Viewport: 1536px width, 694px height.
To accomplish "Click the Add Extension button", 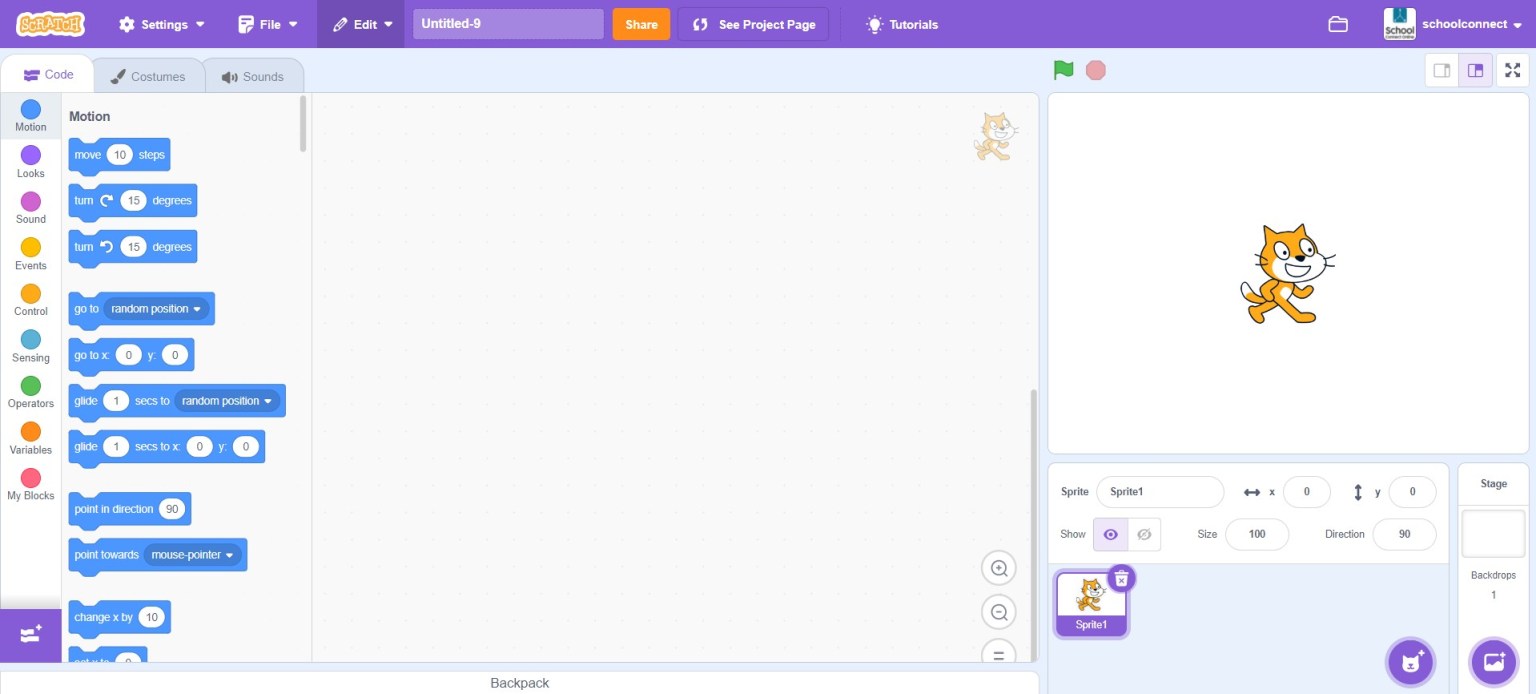I will (30, 635).
